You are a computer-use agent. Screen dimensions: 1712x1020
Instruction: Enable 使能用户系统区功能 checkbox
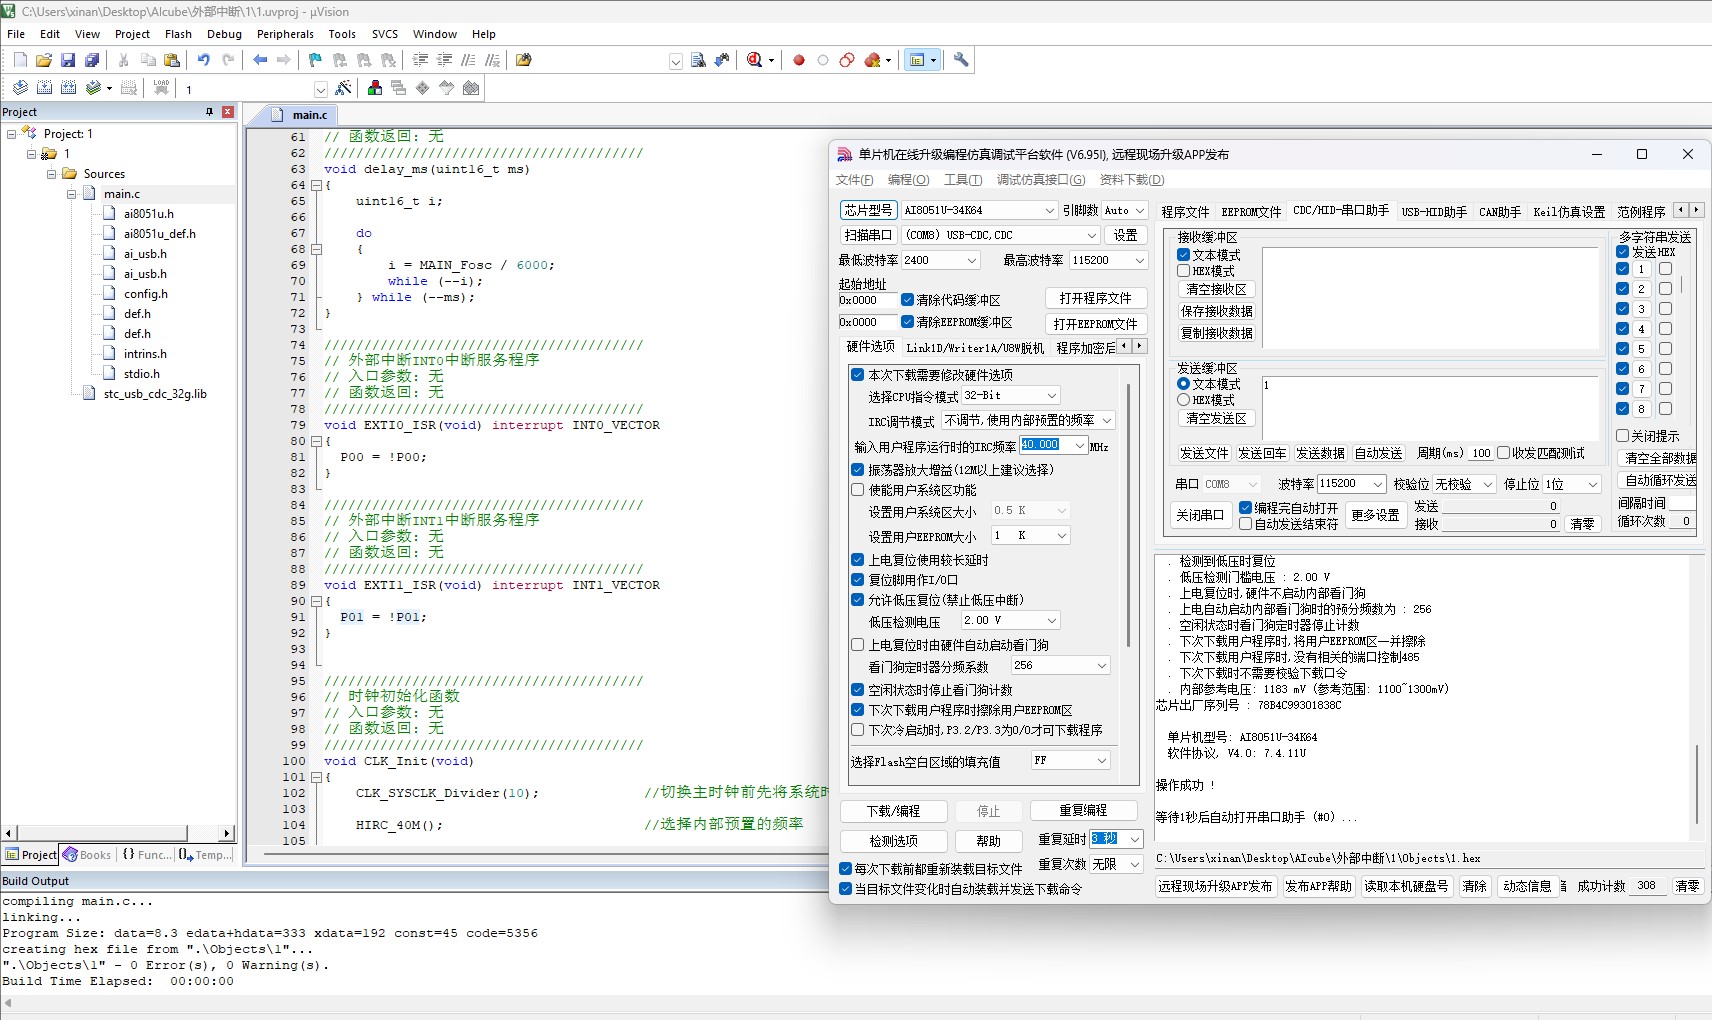tap(857, 490)
